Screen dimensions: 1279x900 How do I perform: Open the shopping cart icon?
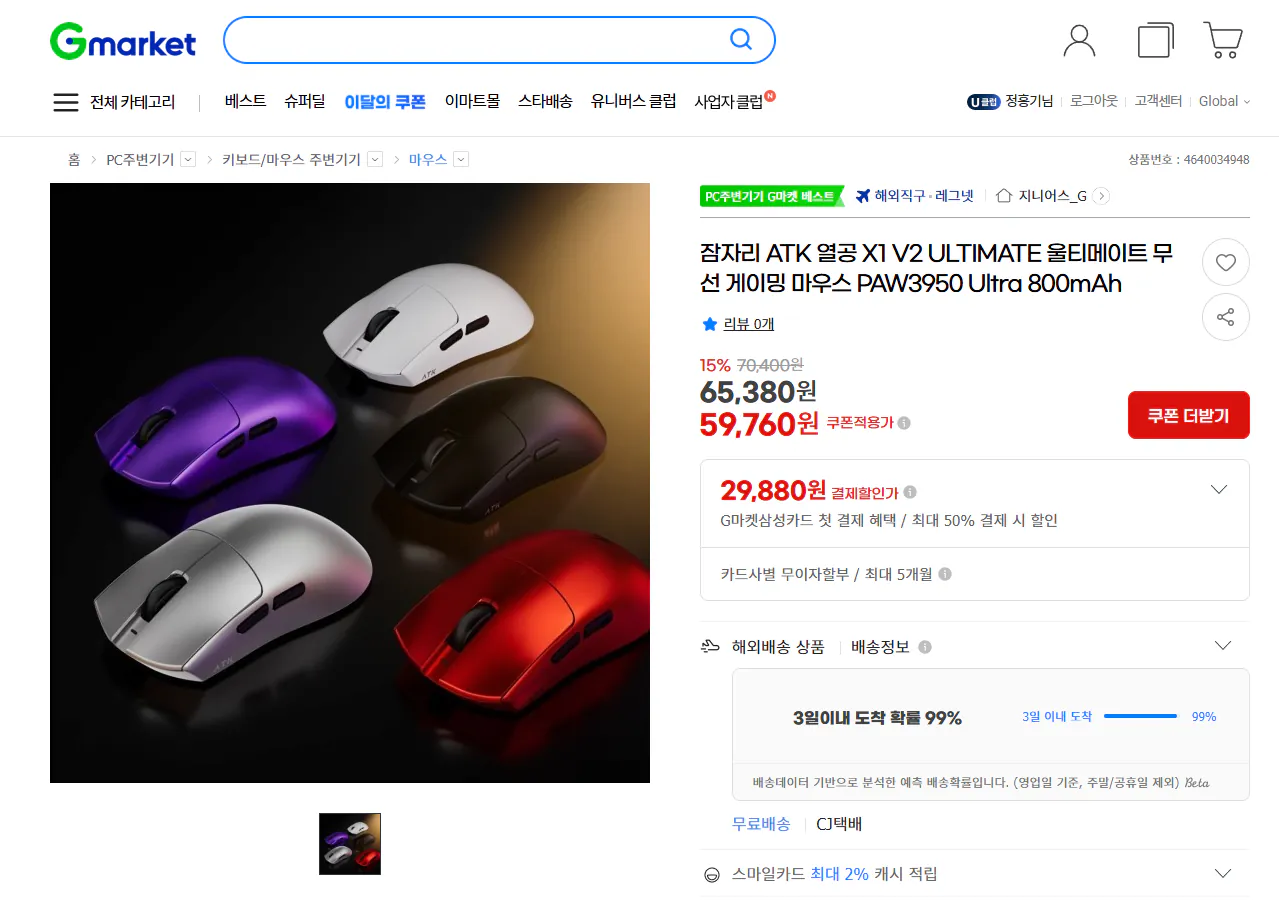(x=1223, y=40)
